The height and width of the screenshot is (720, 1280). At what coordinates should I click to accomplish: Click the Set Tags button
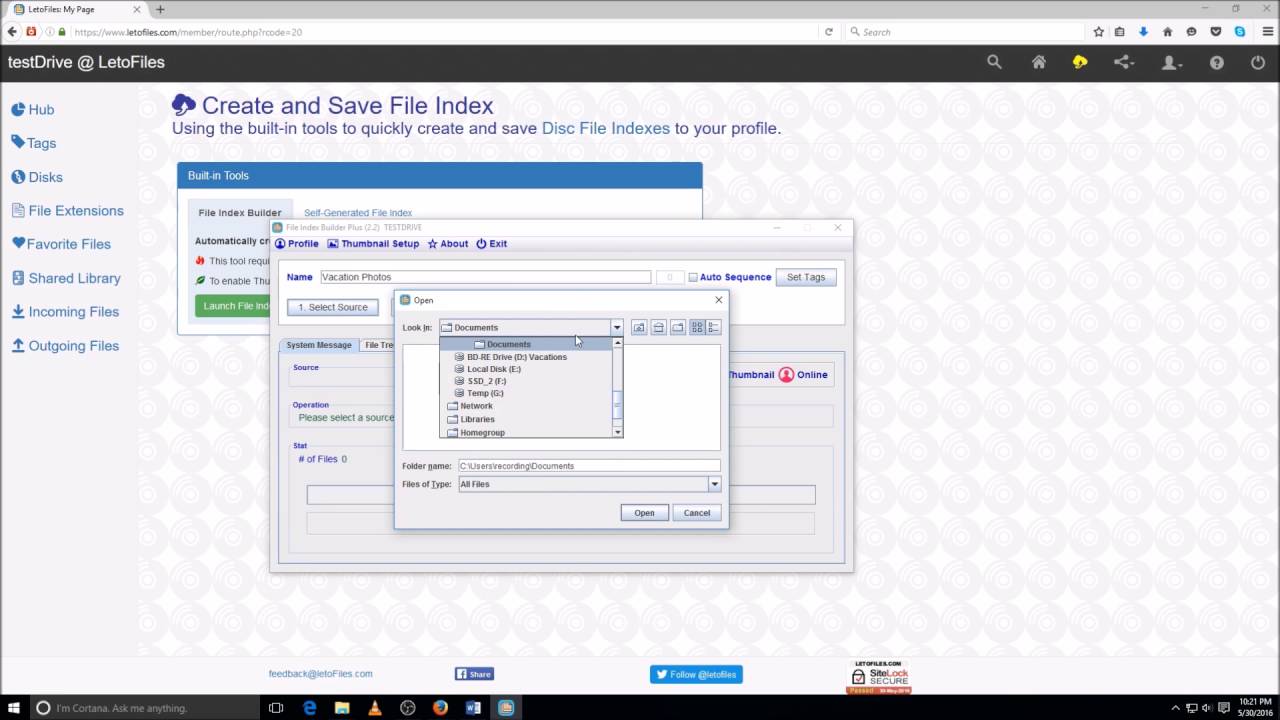(806, 277)
